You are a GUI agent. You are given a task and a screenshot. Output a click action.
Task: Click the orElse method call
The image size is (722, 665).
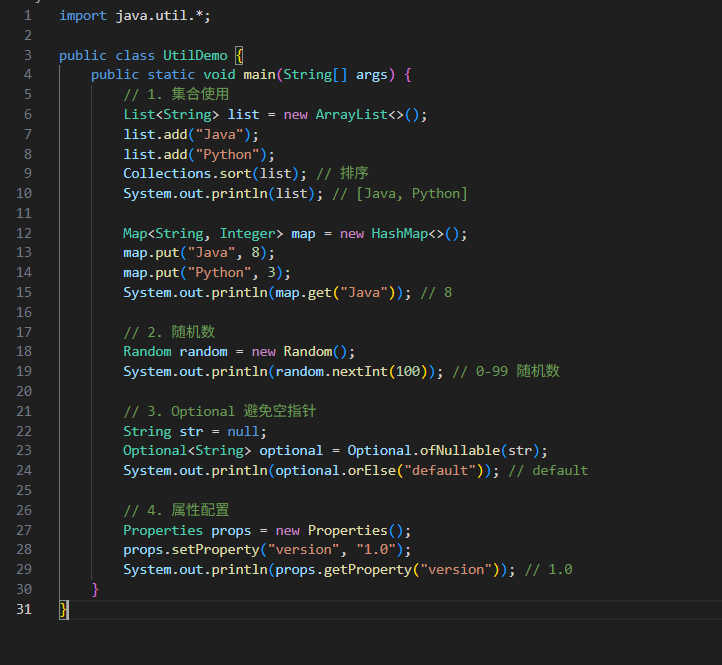[x=371, y=470]
